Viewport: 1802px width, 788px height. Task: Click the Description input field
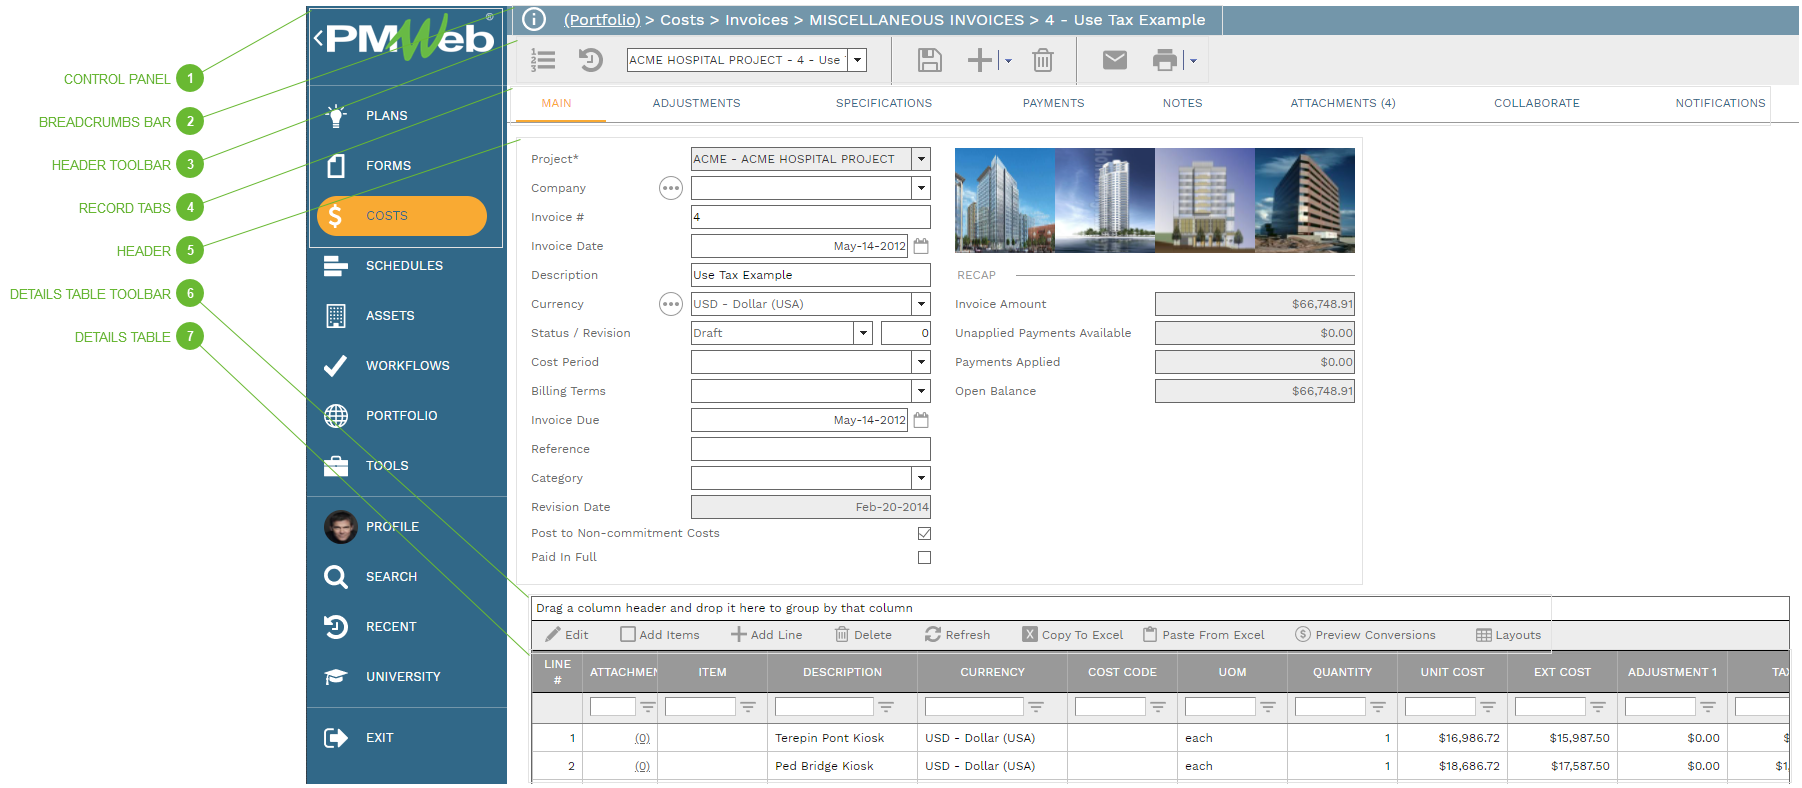coord(811,275)
